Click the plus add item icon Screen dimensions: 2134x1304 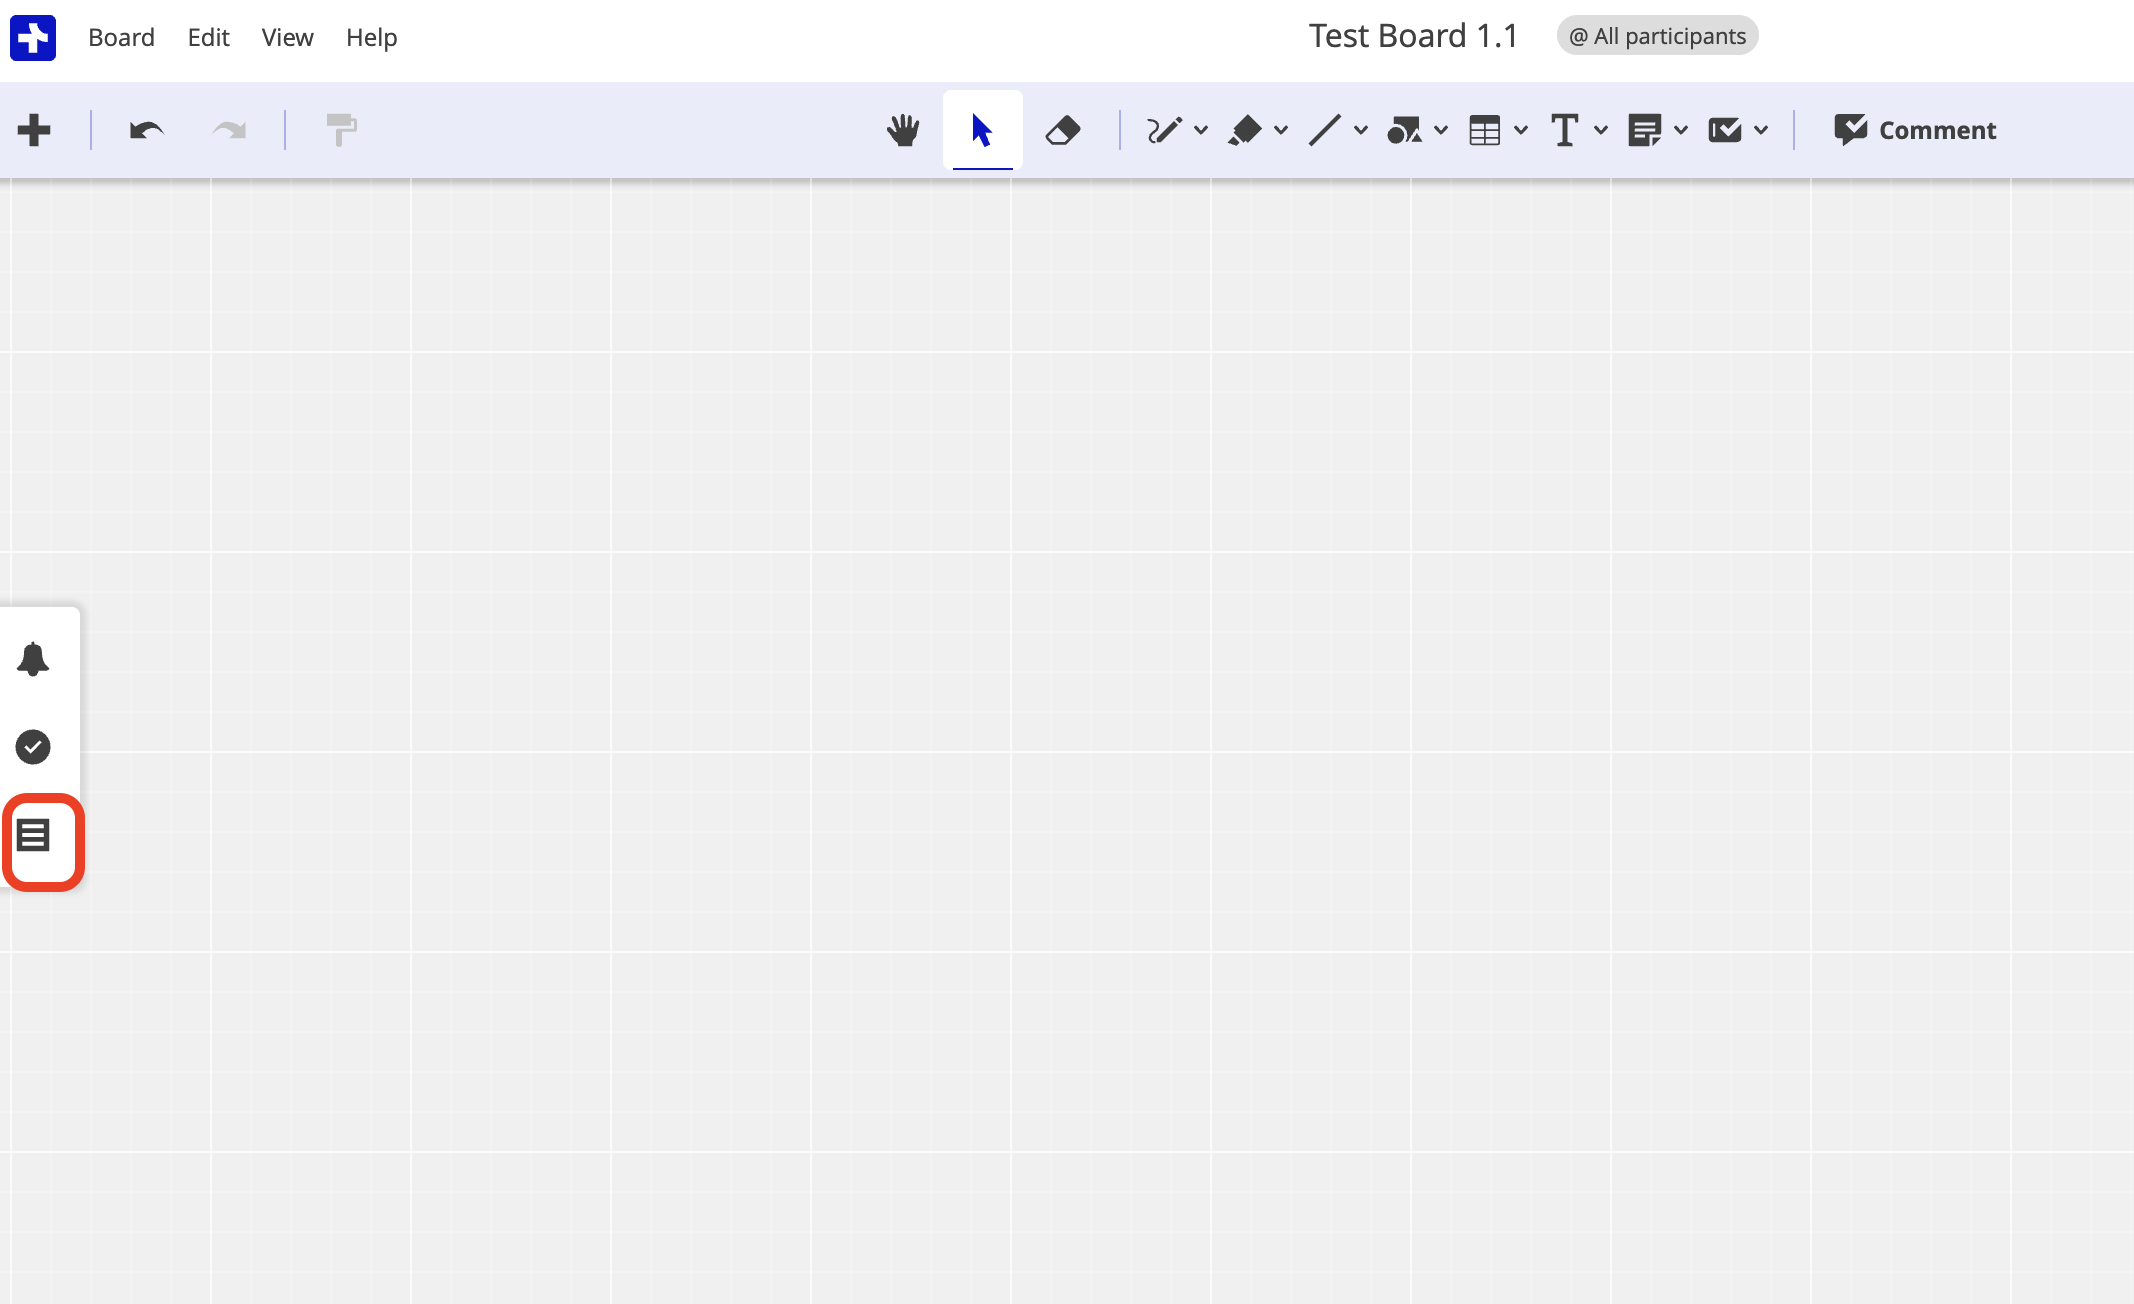pyautogui.click(x=34, y=130)
